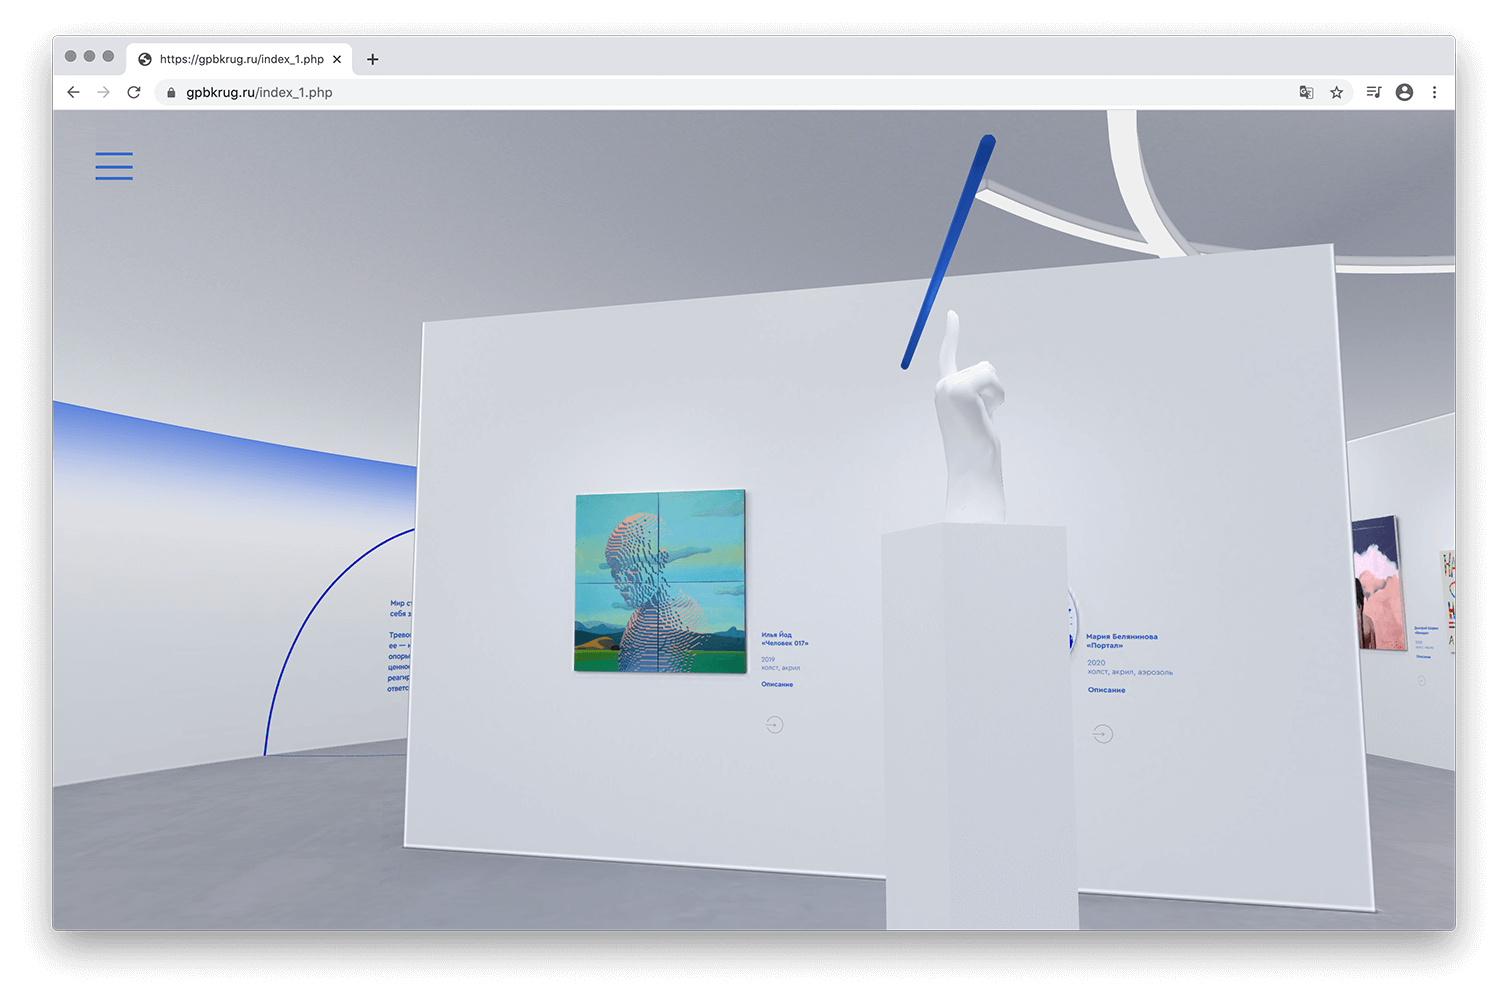Open the translate page icon
1508x1000 pixels.
tap(1306, 92)
